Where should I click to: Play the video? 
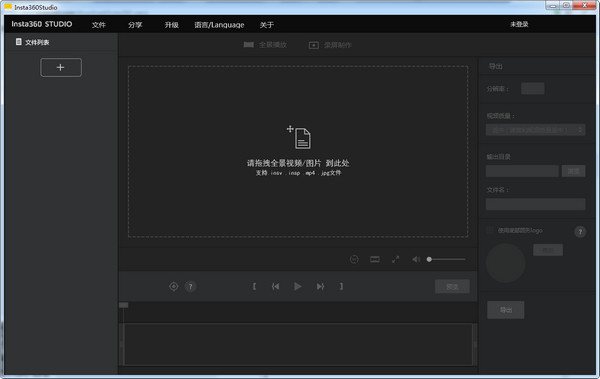pyautogui.click(x=297, y=286)
